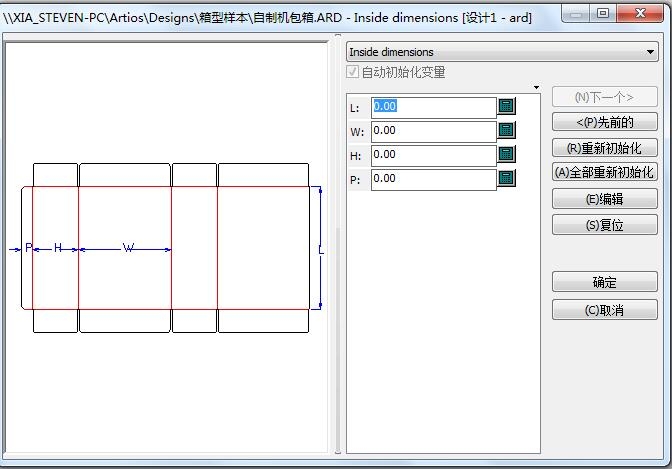Open calculator for the H dimension

click(x=506, y=154)
